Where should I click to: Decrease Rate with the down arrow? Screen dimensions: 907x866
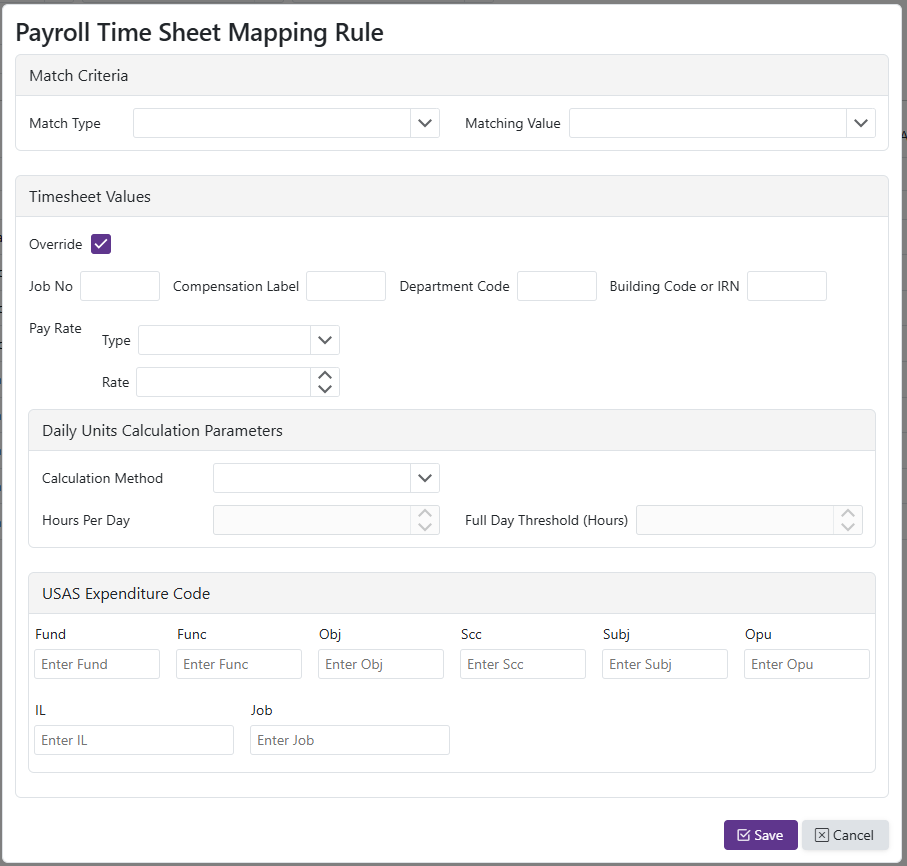click(x=325, y=389)
